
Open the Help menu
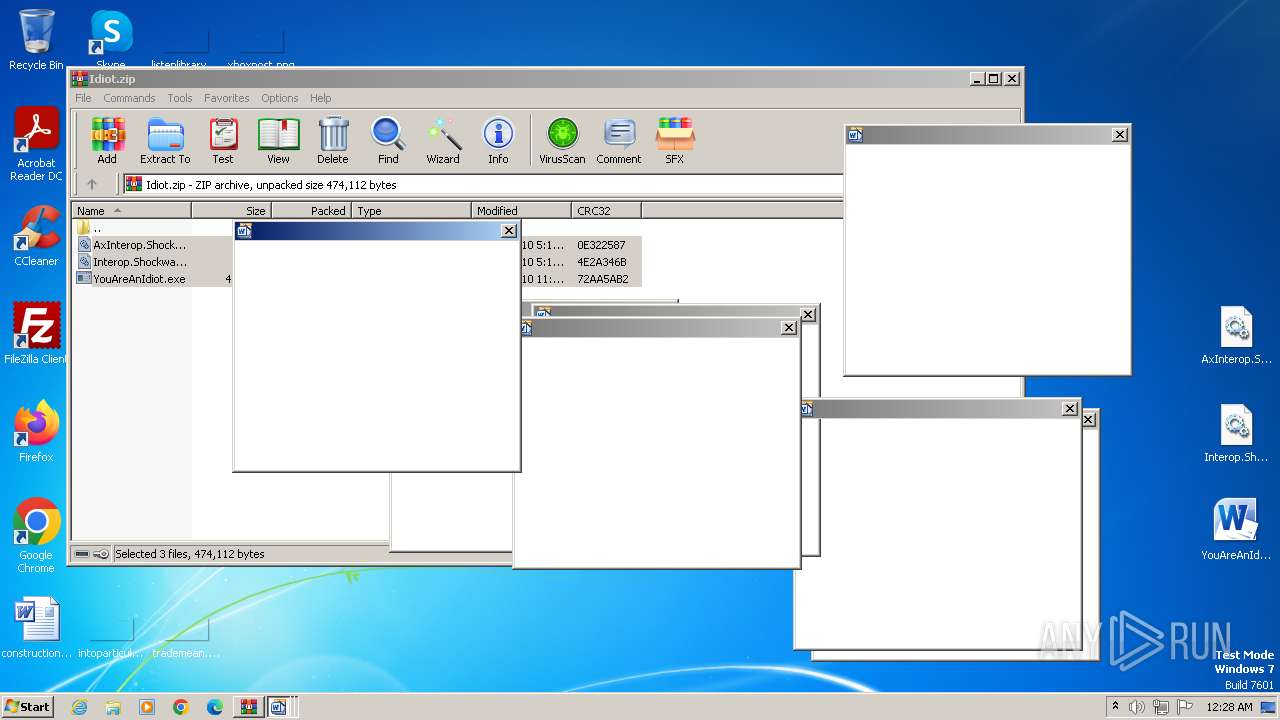(320, 98)
